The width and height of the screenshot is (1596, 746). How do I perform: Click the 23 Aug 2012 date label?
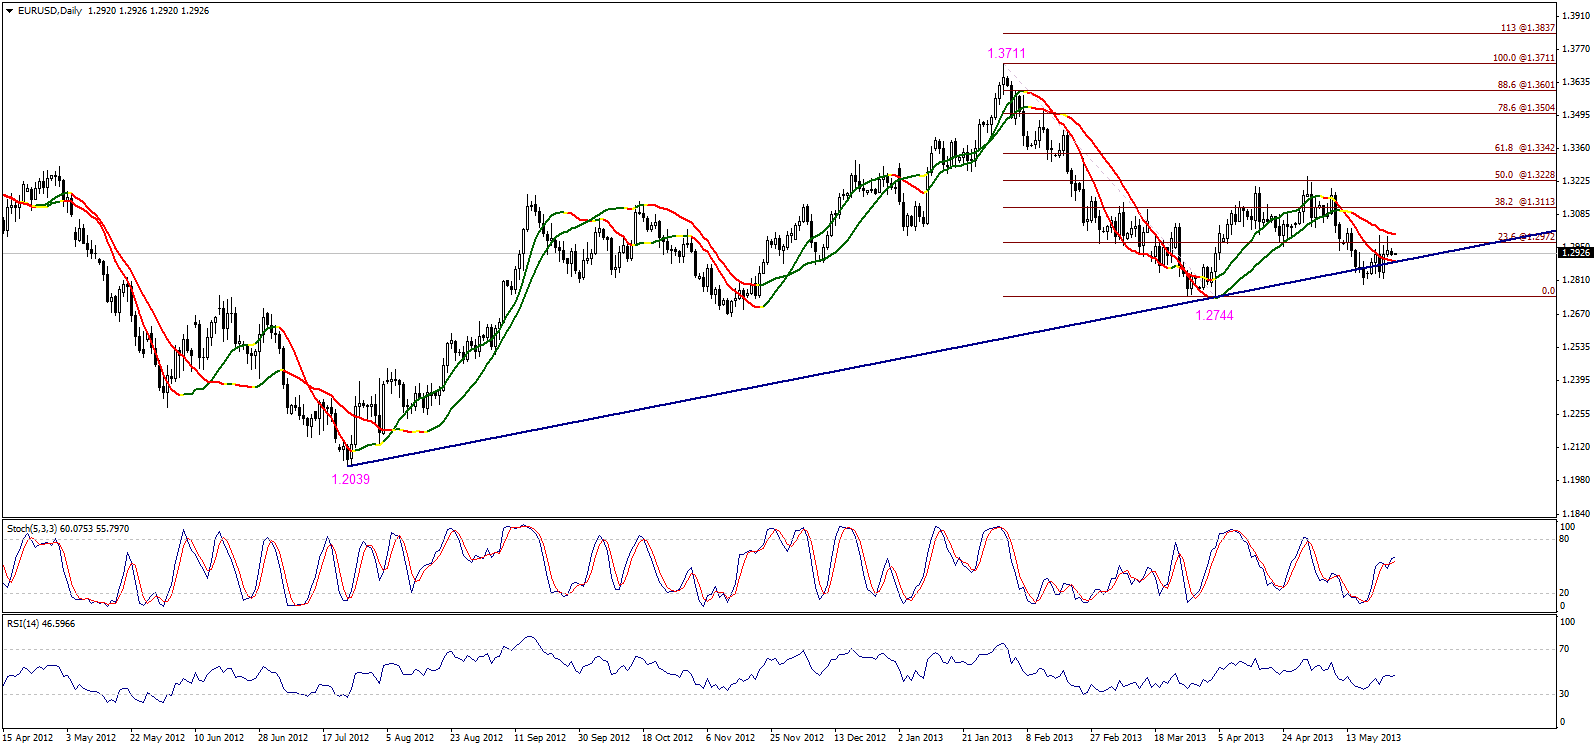tap(477, 738)
